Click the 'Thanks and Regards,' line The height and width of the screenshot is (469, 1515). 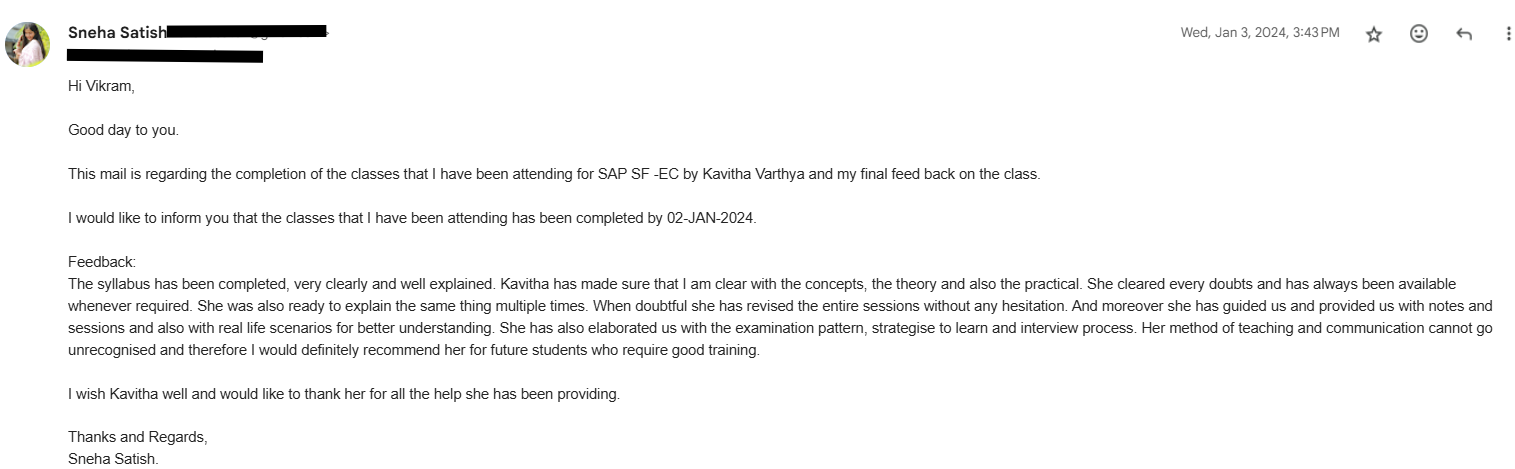click(137, 437)
